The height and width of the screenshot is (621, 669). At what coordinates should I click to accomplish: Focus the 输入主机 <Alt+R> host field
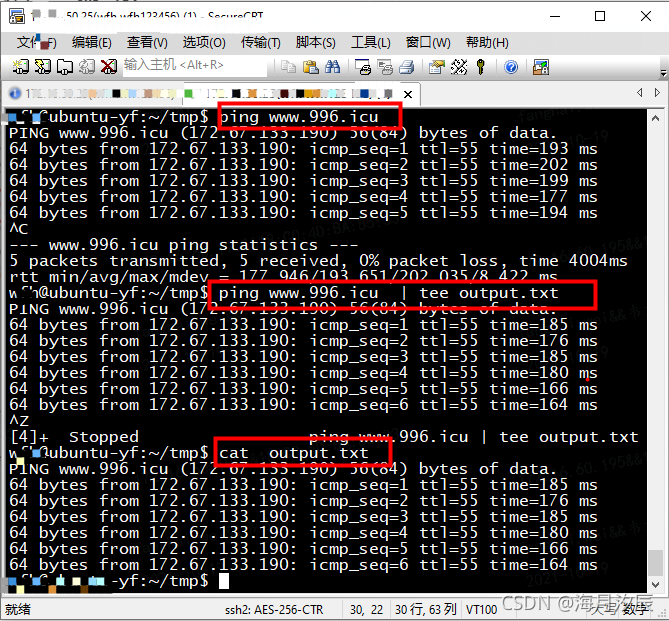(x=195, y=65)
